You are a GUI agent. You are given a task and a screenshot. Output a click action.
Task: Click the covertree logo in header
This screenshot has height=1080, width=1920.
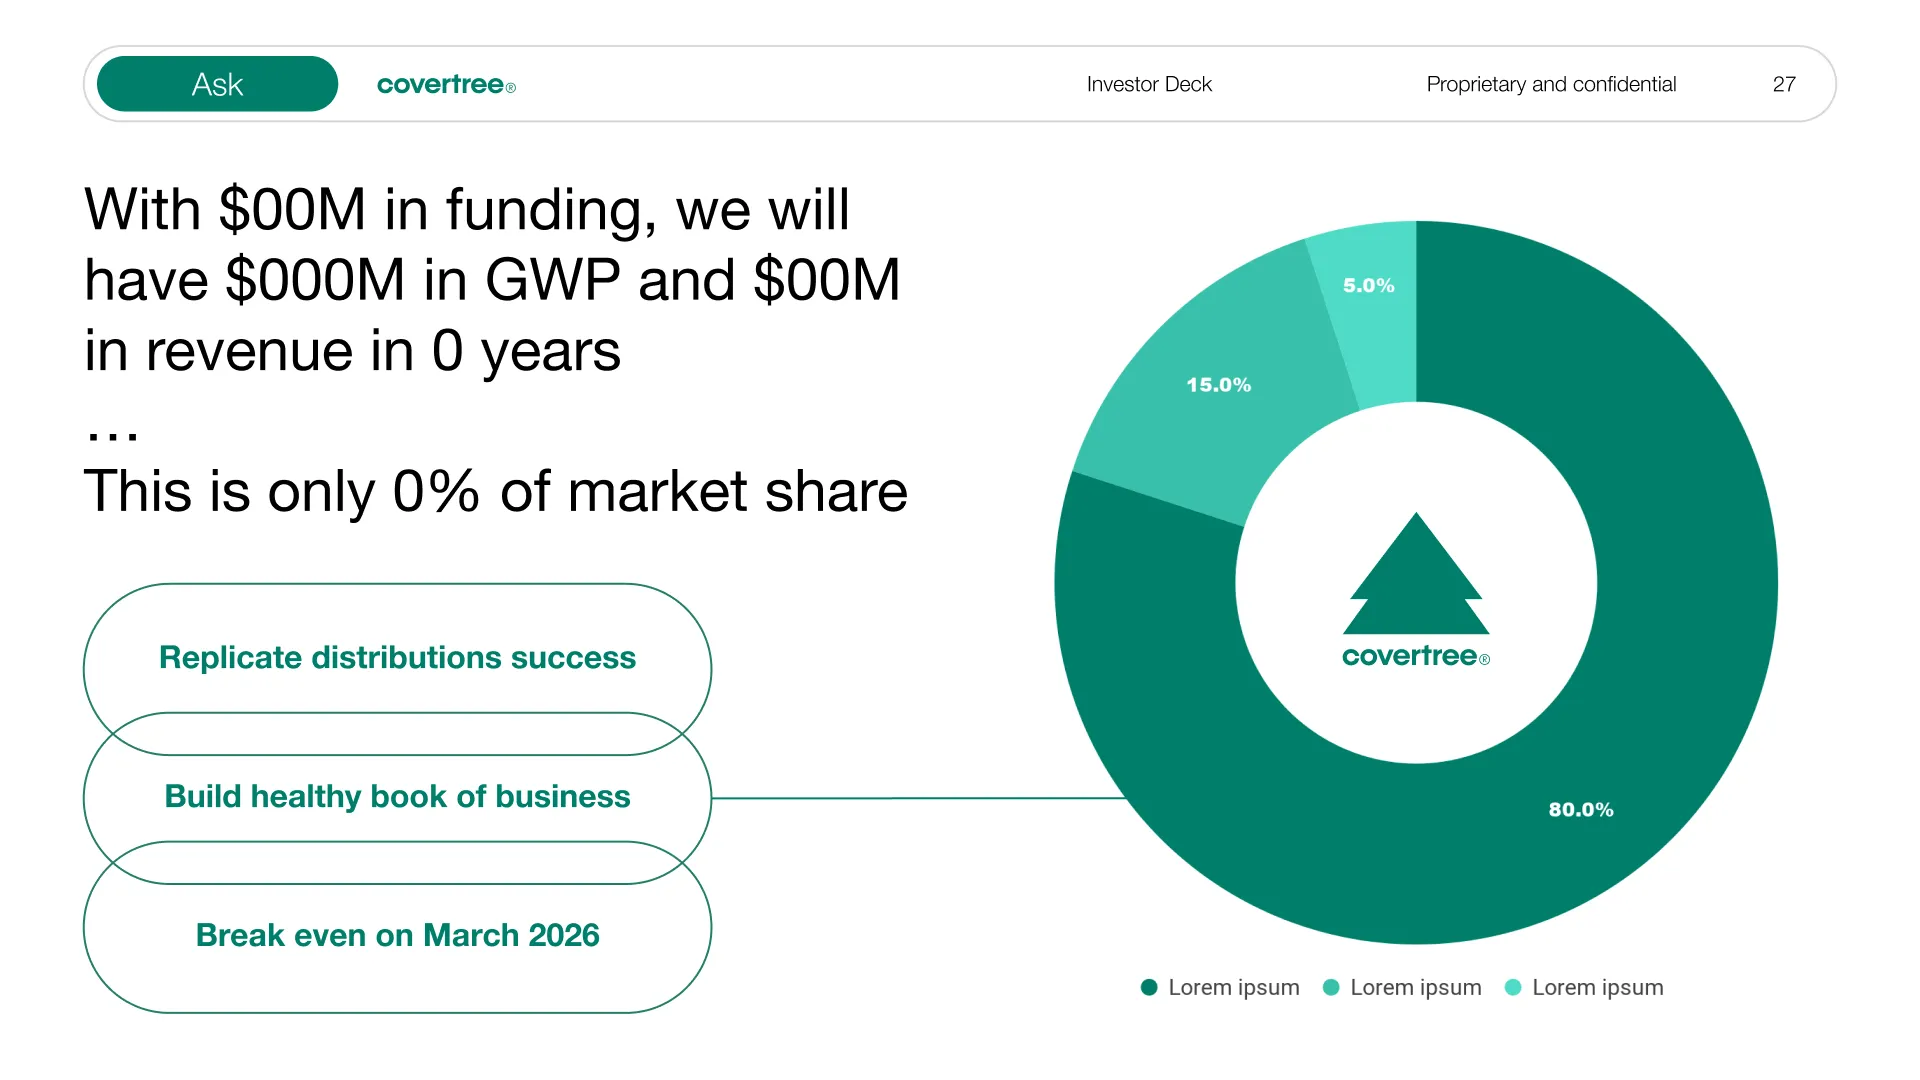pos(446,85)
